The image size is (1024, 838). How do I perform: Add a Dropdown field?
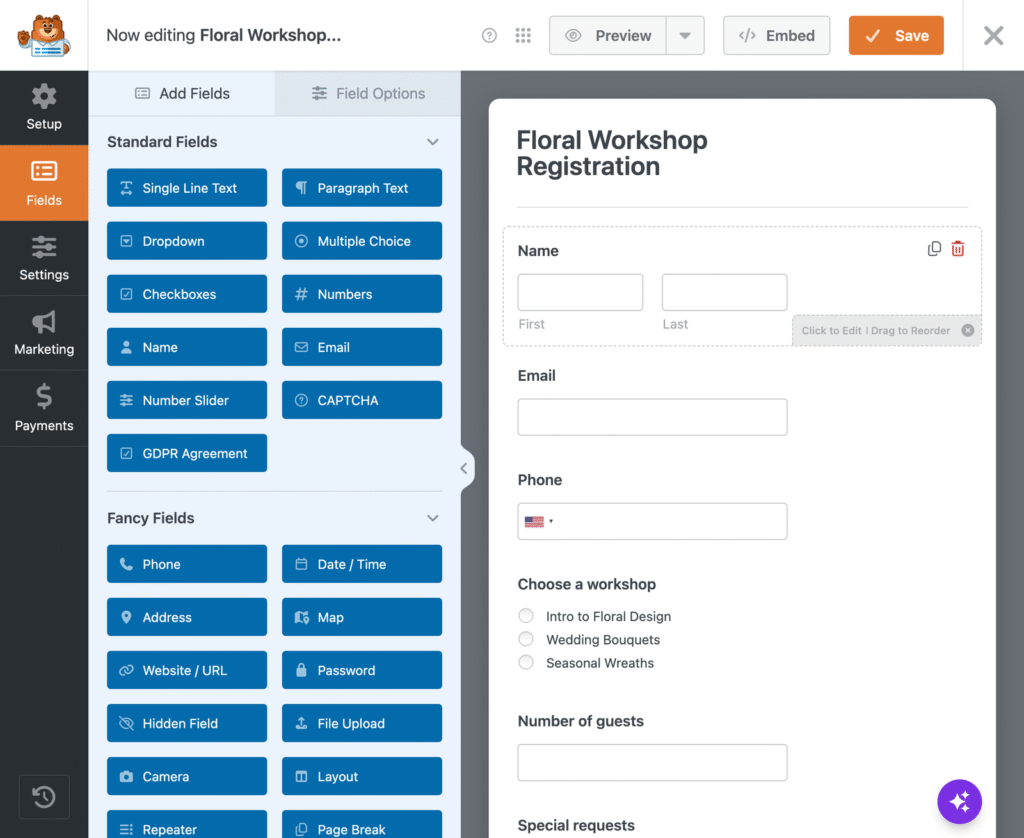[x=187, y=241]
